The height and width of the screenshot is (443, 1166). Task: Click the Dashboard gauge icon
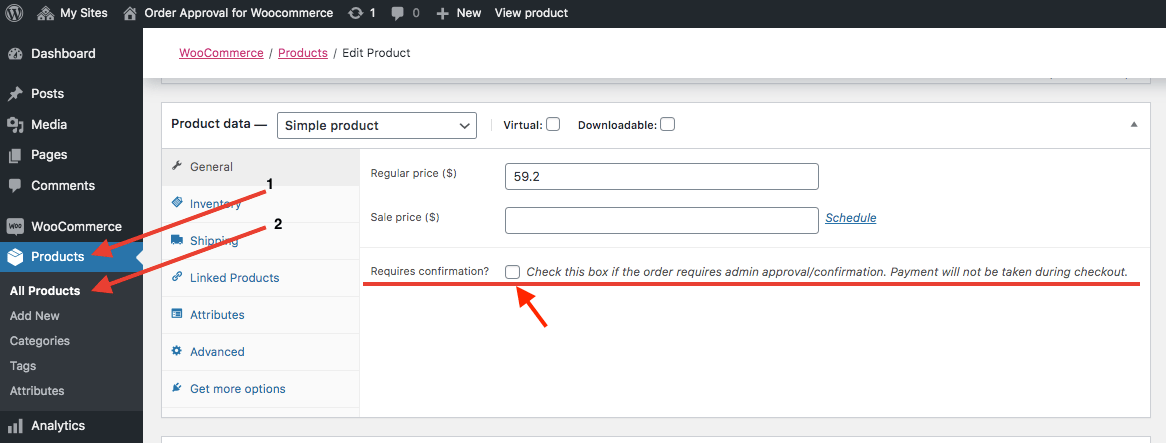point(15,54)
